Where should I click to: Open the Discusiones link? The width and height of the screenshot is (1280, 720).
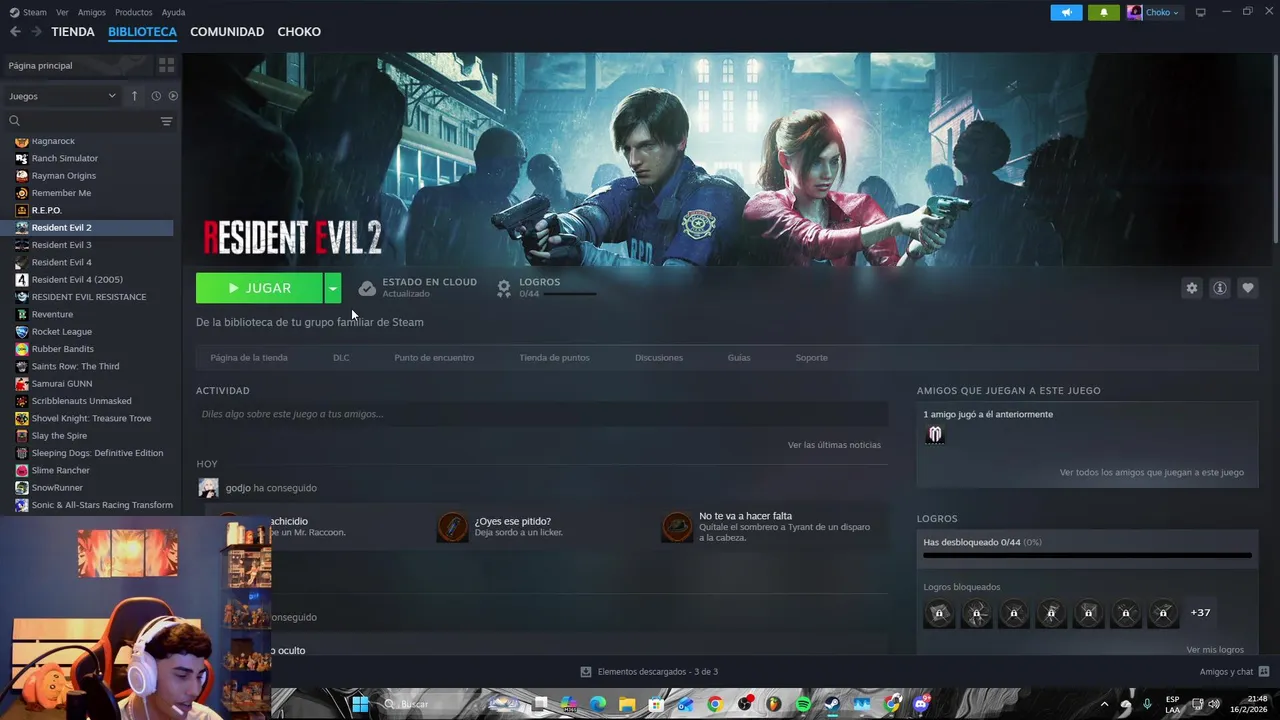pyautogui.click(x=659, y=357)
